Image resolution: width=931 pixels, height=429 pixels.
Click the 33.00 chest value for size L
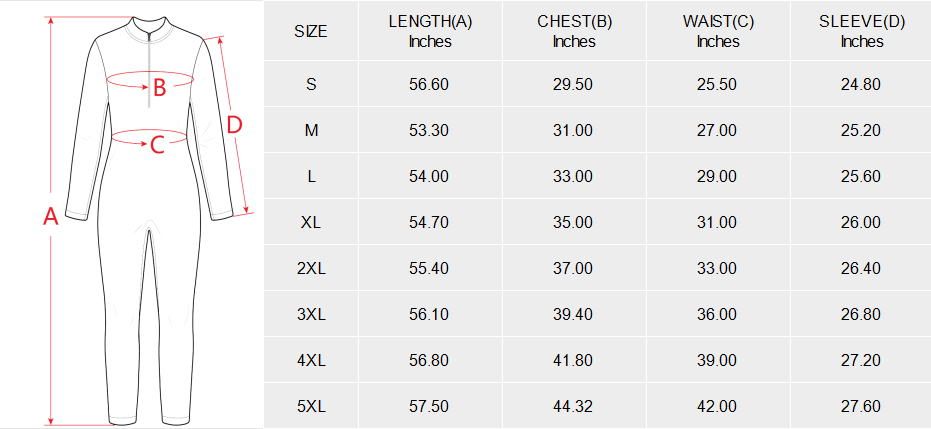coord(573,176)
